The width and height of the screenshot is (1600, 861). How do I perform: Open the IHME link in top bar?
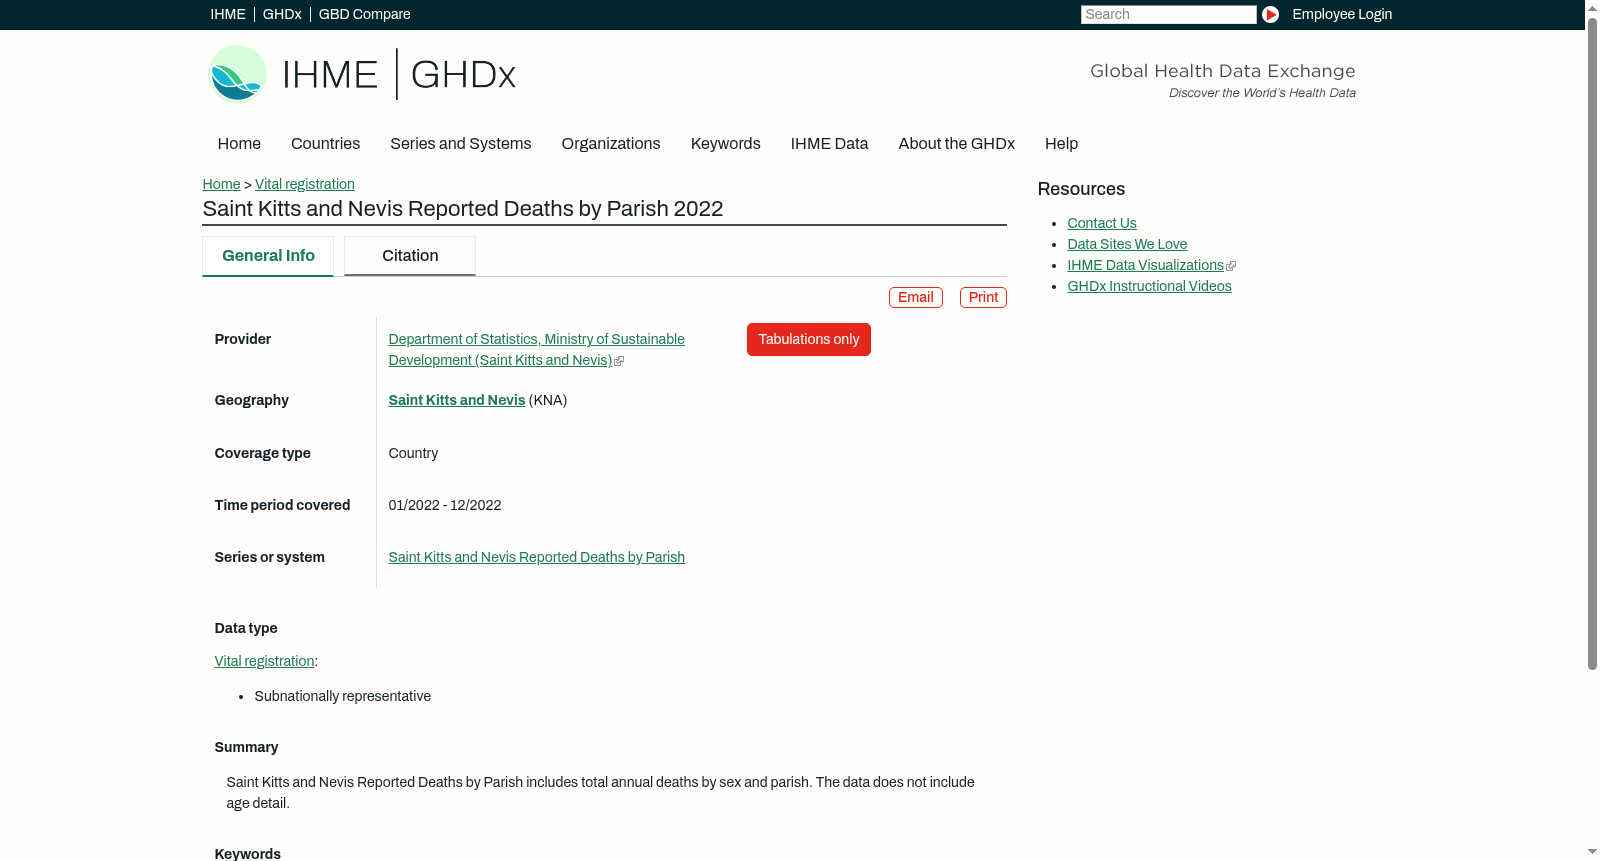228,14
